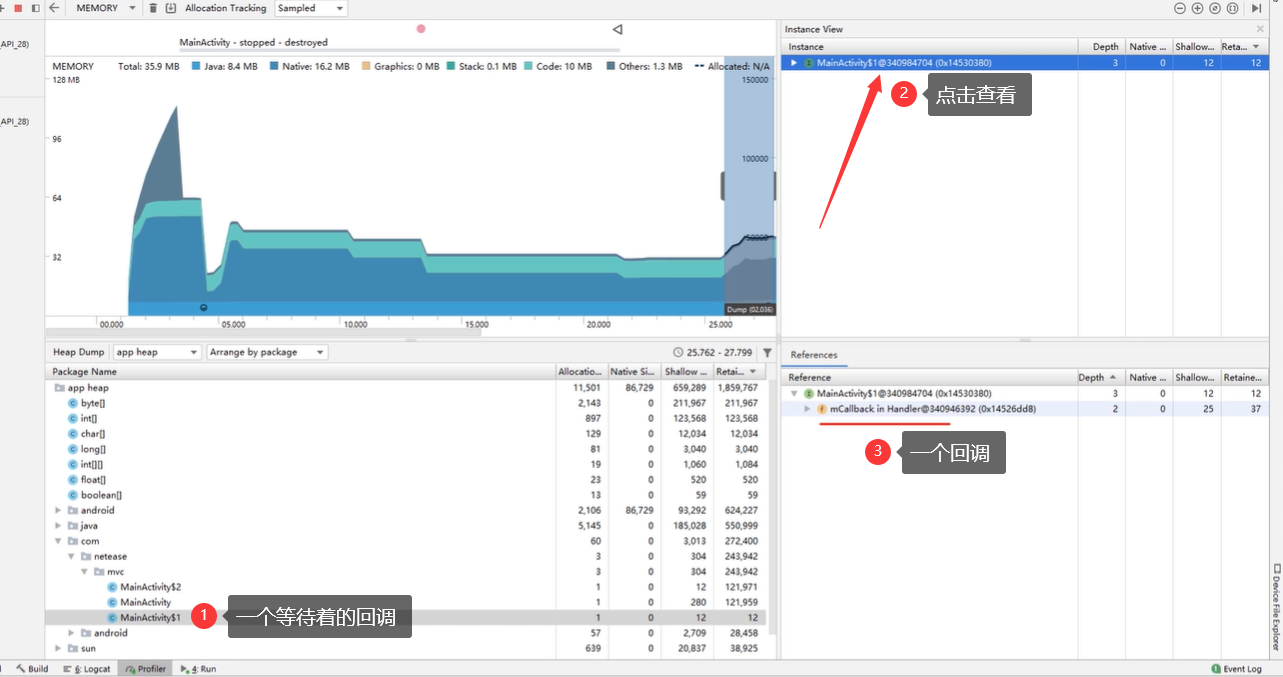1283x677 pixels.
Task: Switch to the References tab
Action: click(x=814, y=355)
